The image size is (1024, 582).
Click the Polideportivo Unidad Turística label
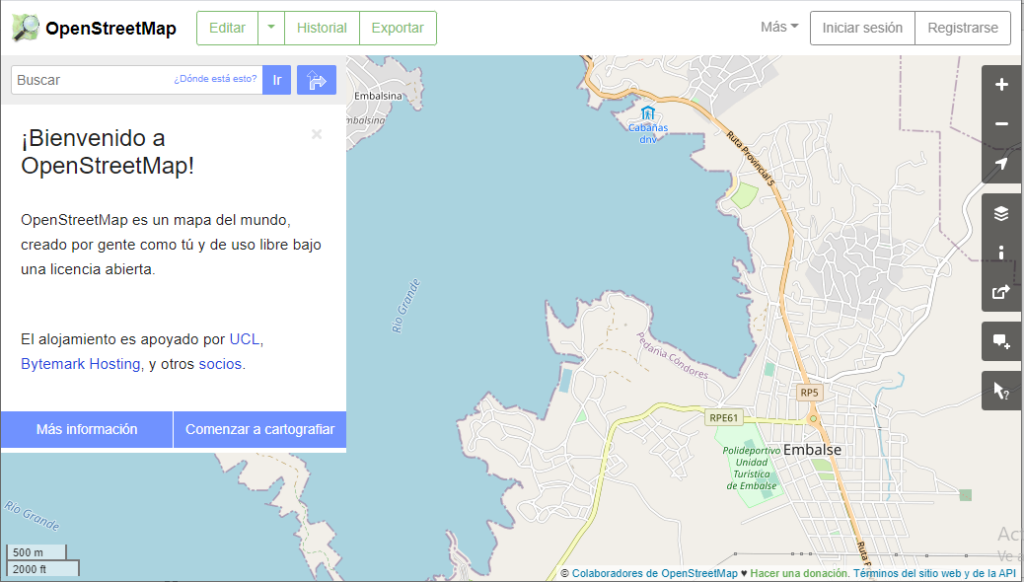[752, 468]
